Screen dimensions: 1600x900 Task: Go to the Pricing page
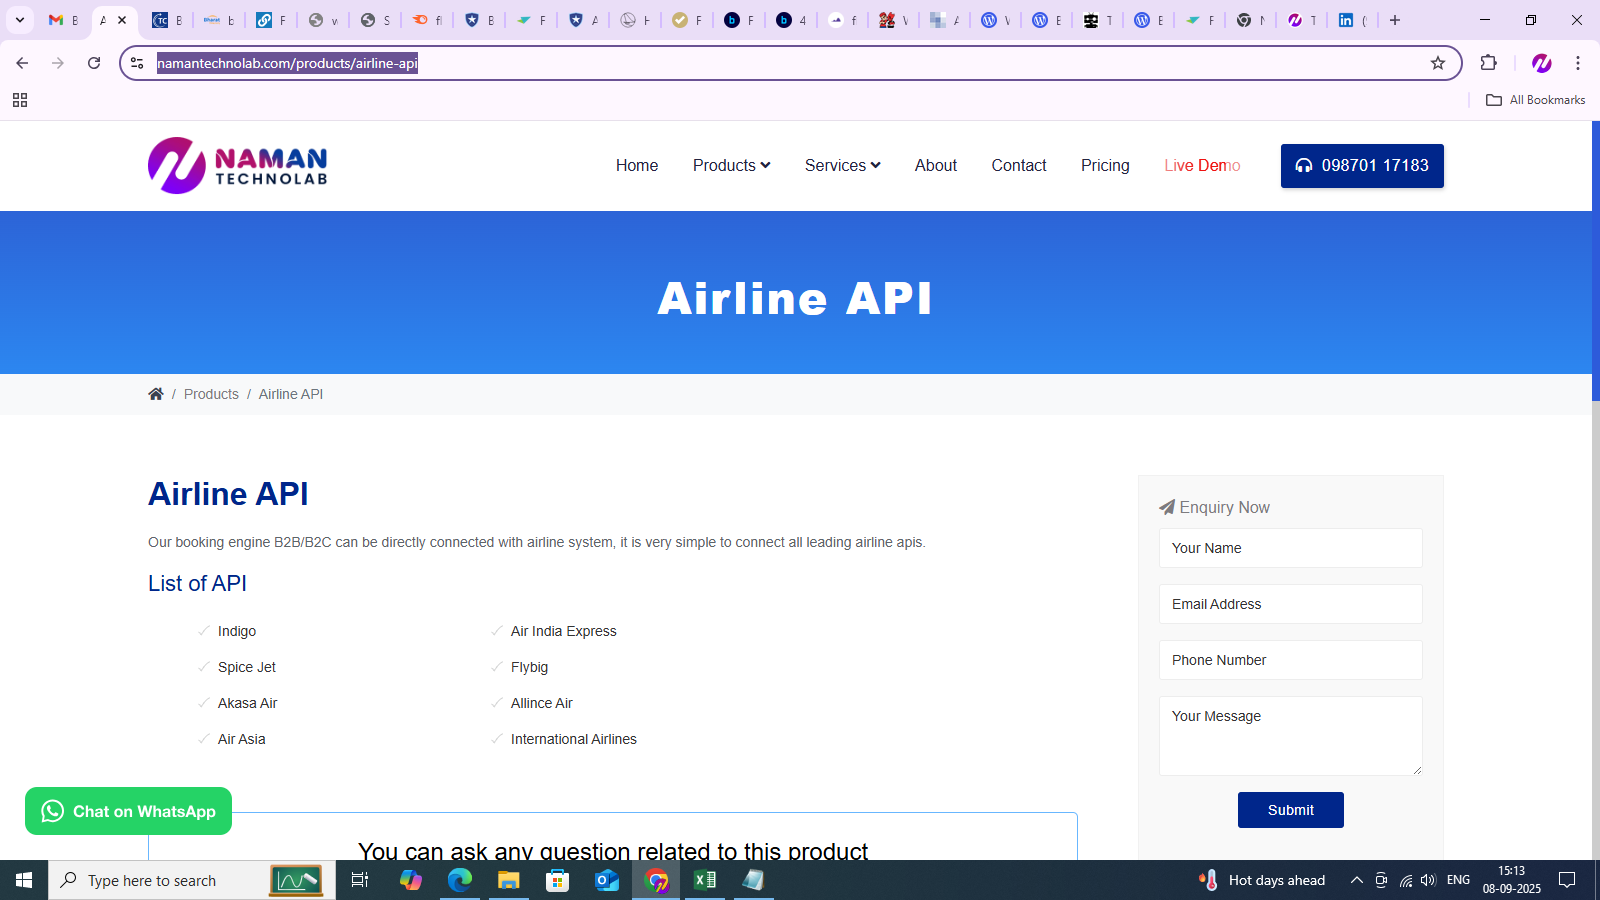(x=1105, y=166)
